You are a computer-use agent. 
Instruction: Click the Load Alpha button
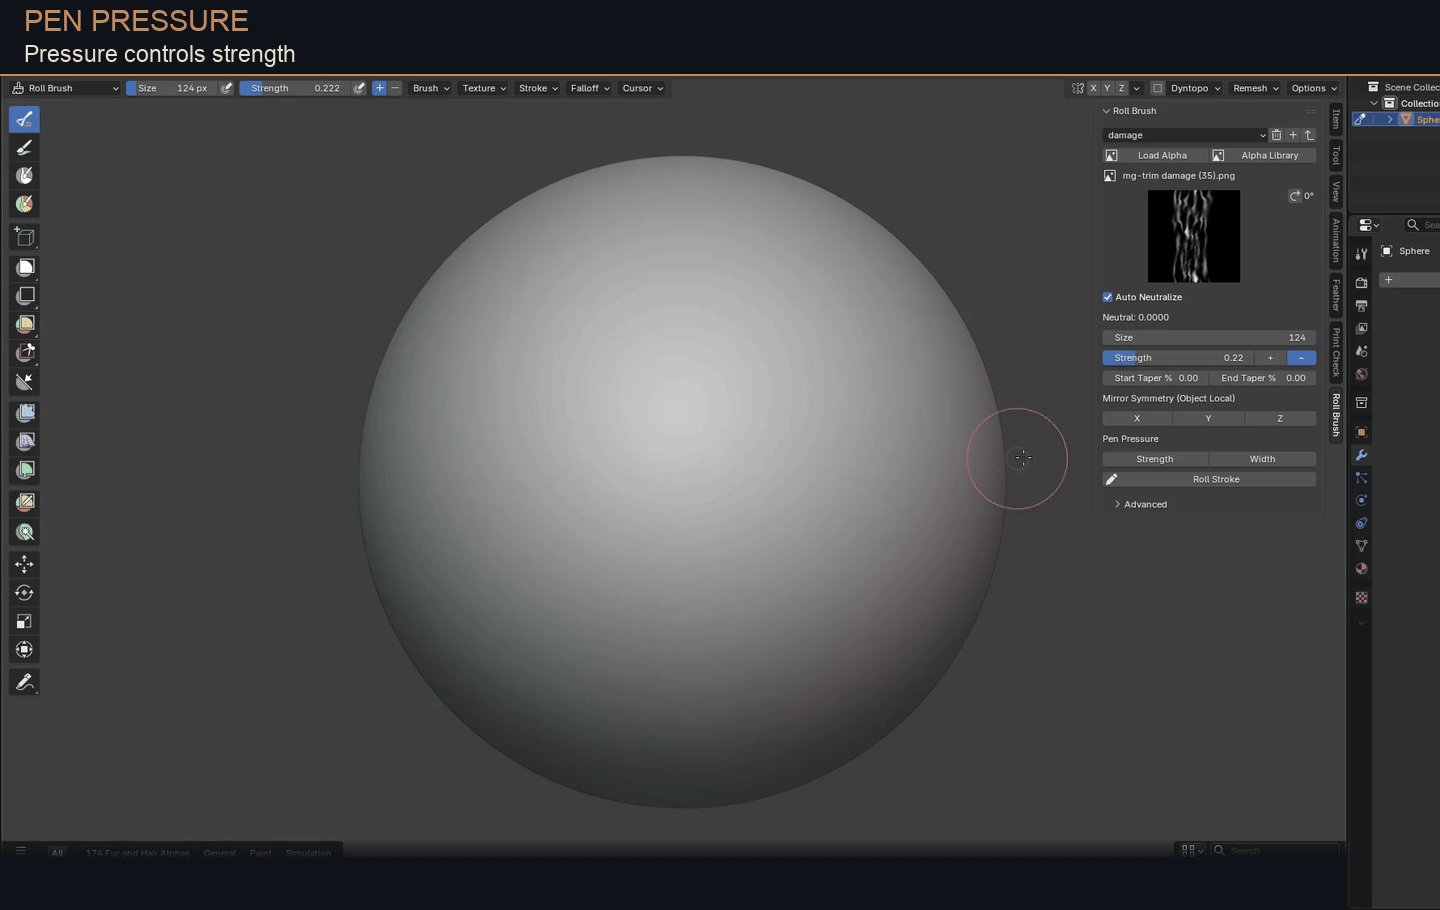(1155, 156)
